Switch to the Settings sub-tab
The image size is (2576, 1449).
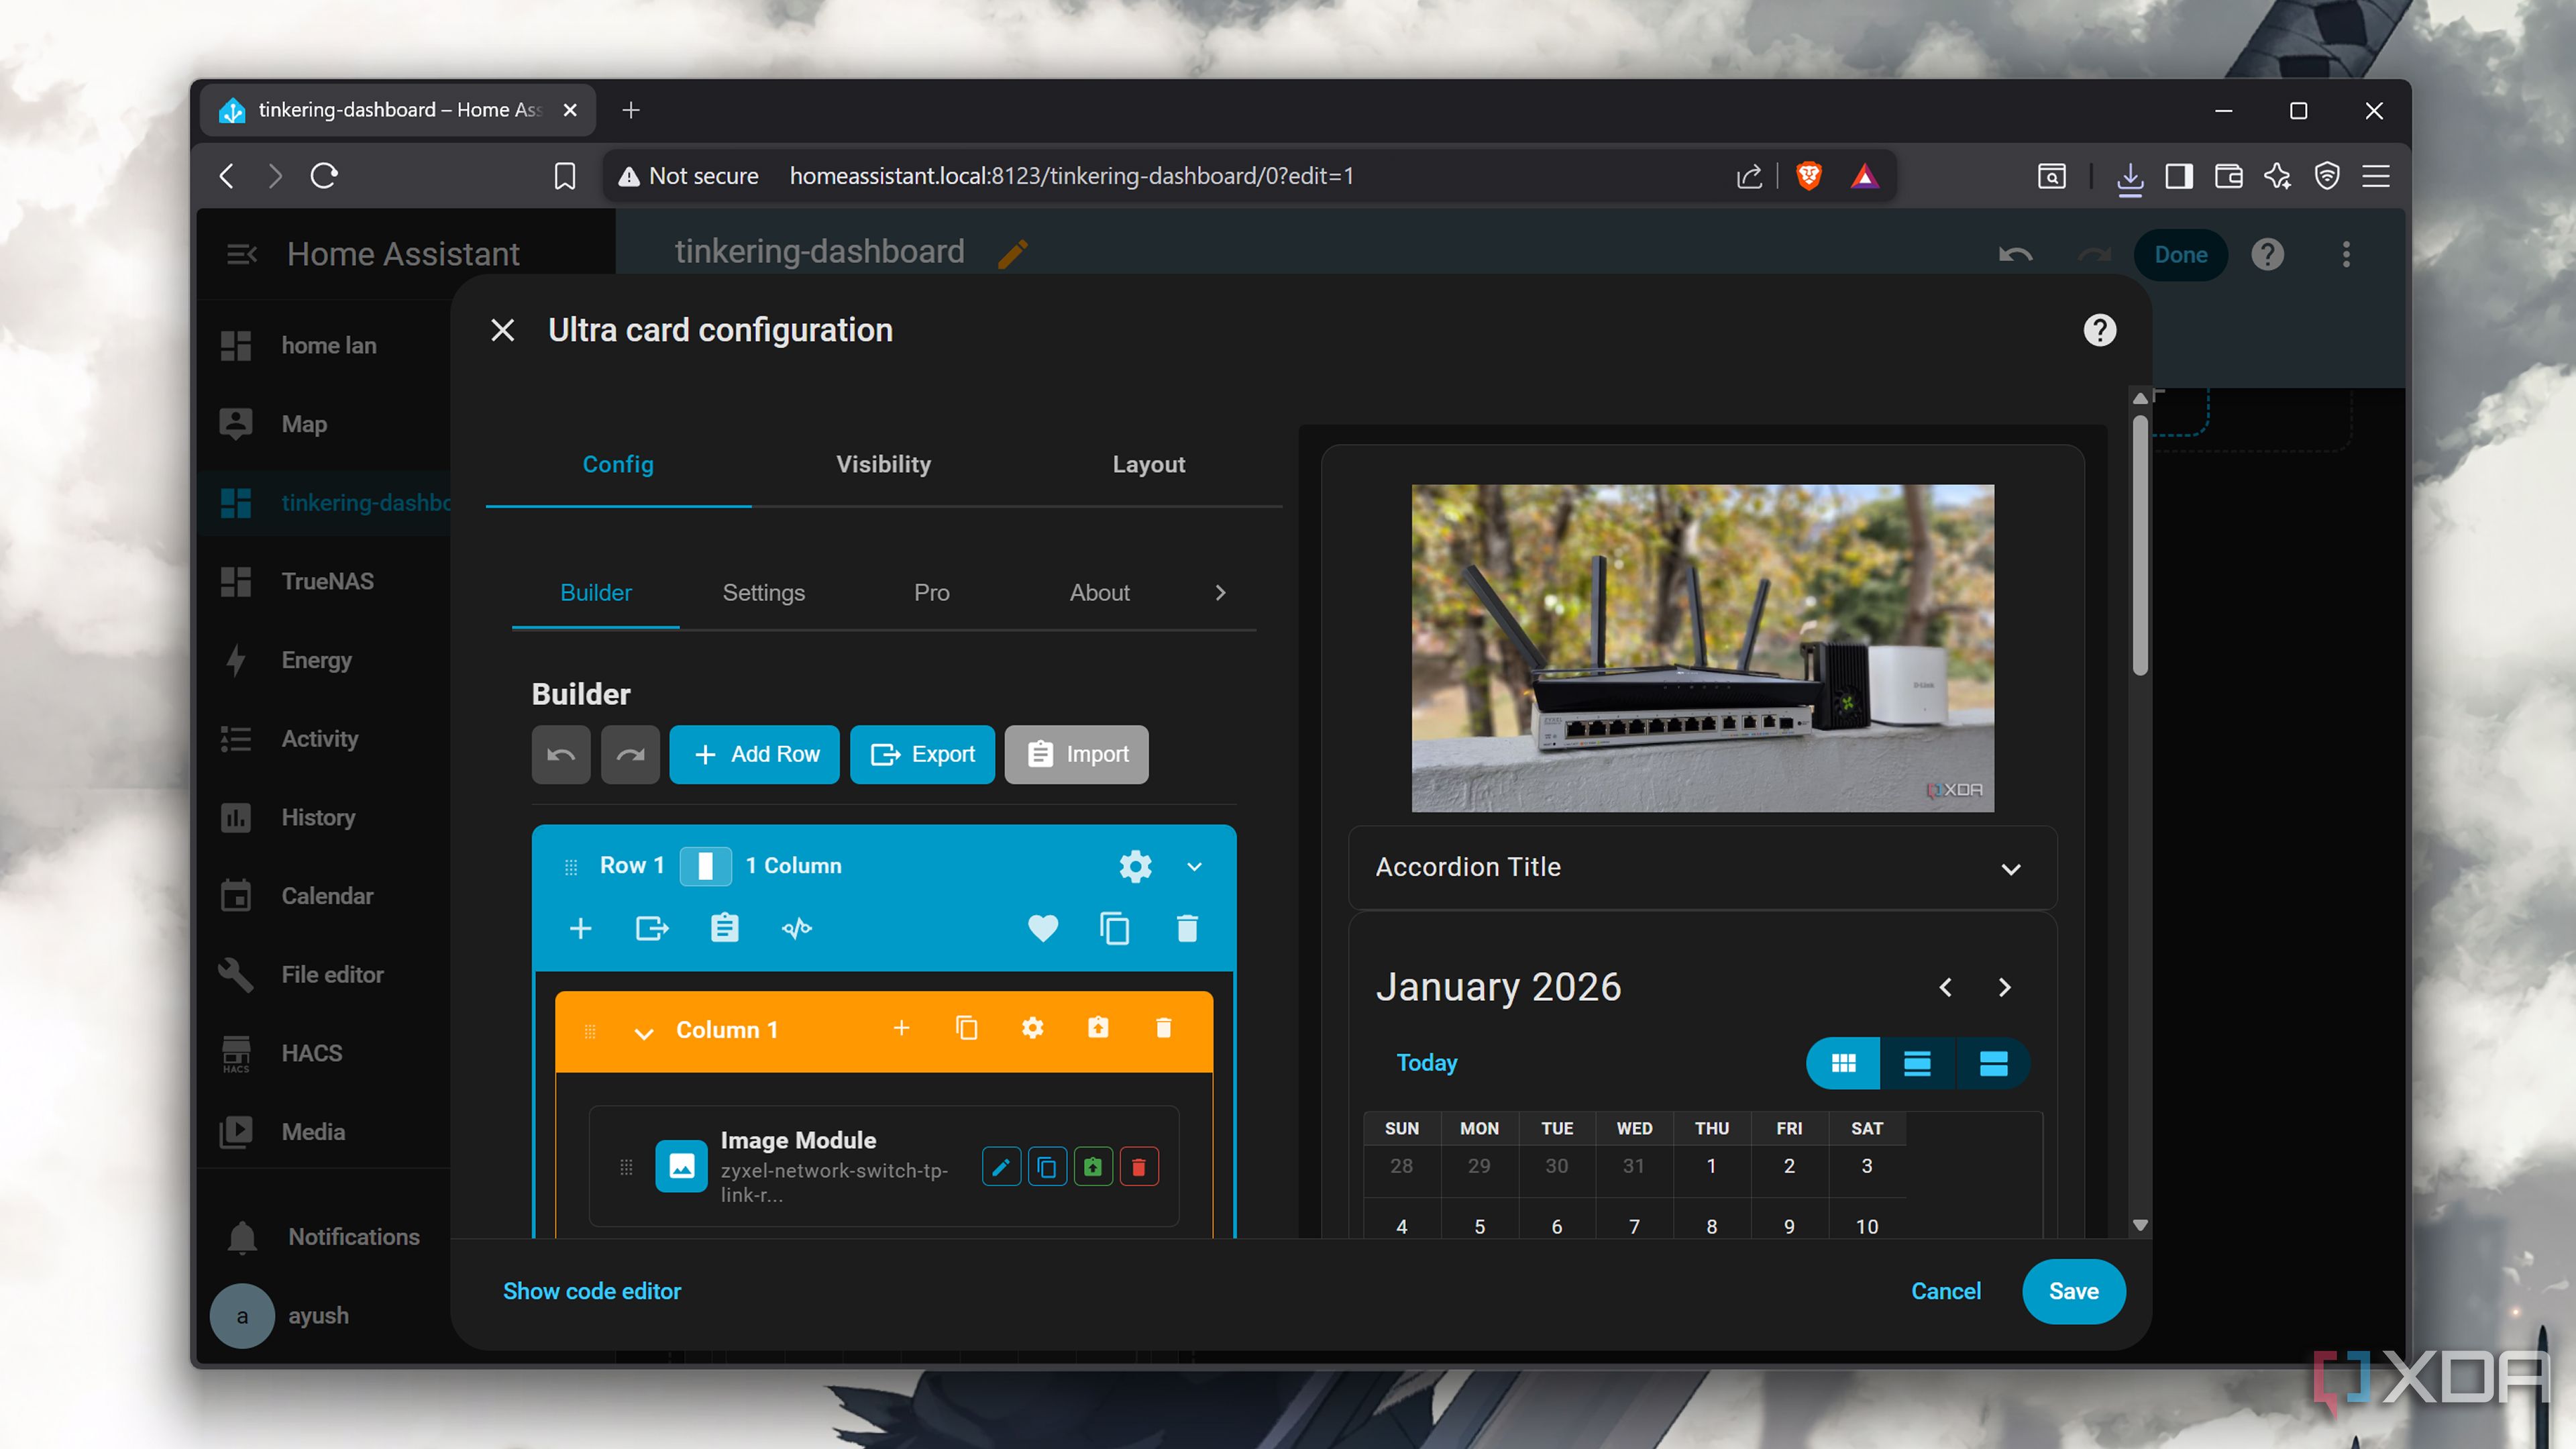coord(763,593)
